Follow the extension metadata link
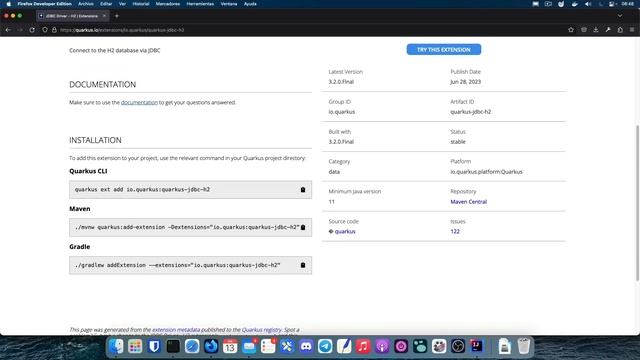This screenshot has width=640, height=360. [176, 330]
